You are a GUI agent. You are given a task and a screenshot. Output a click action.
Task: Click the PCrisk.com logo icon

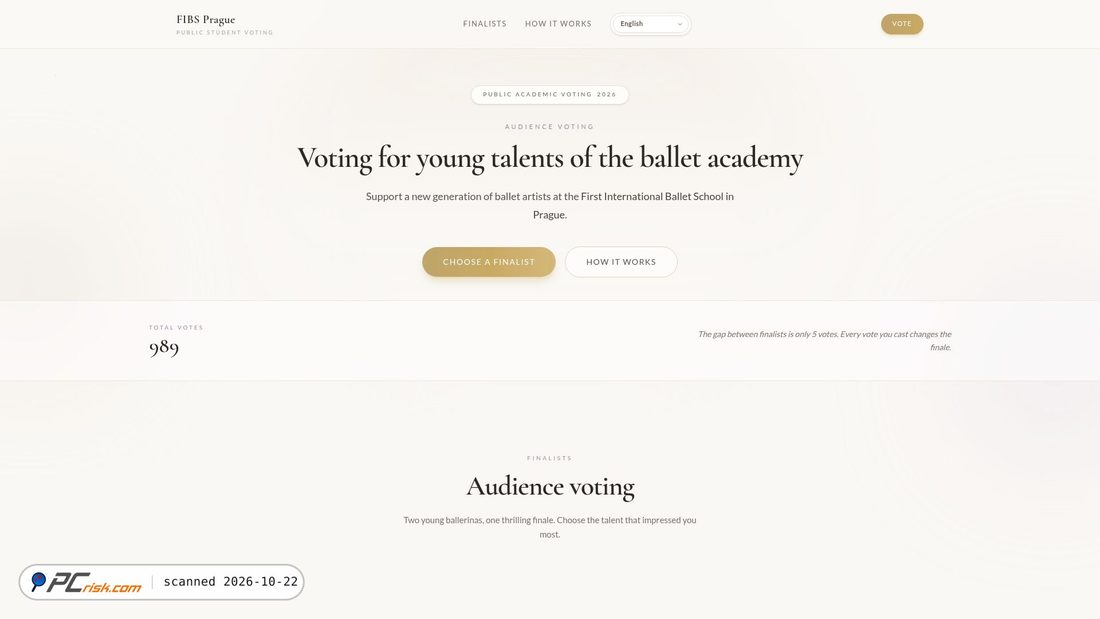pyautogui.click(x=39, y=581)
